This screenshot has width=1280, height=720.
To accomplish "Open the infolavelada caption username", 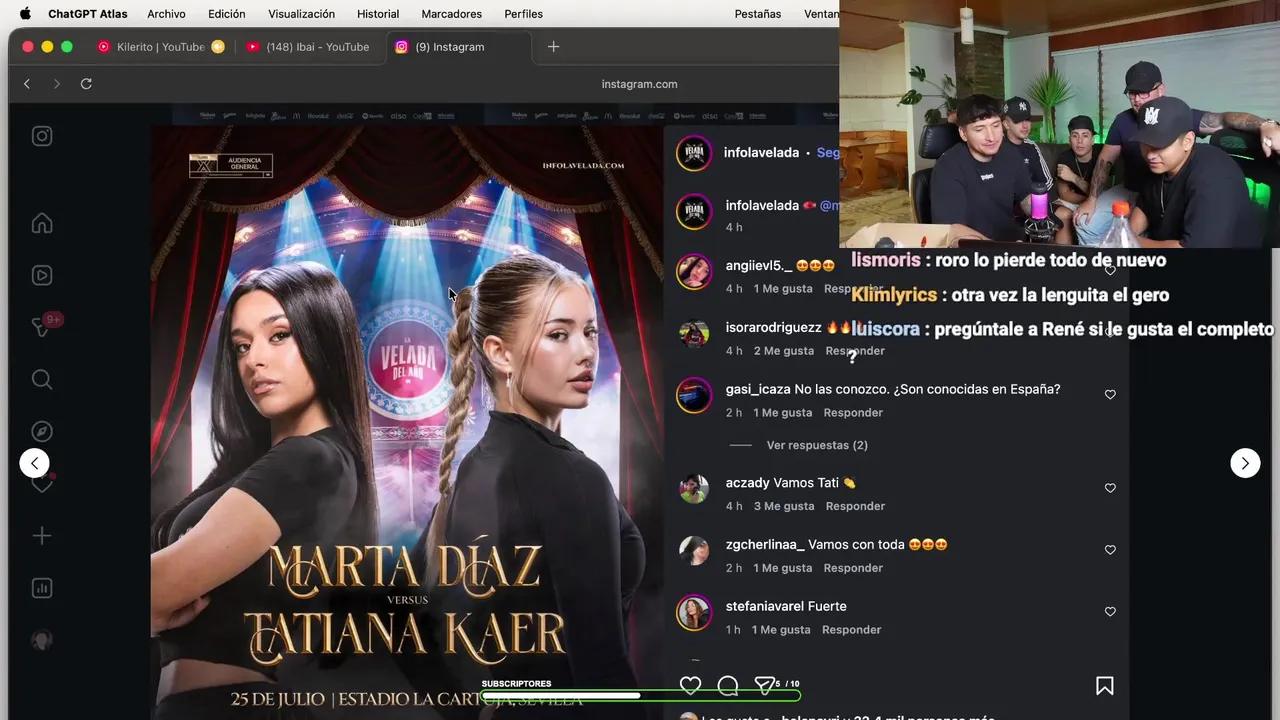I will [x=762, y=205].
